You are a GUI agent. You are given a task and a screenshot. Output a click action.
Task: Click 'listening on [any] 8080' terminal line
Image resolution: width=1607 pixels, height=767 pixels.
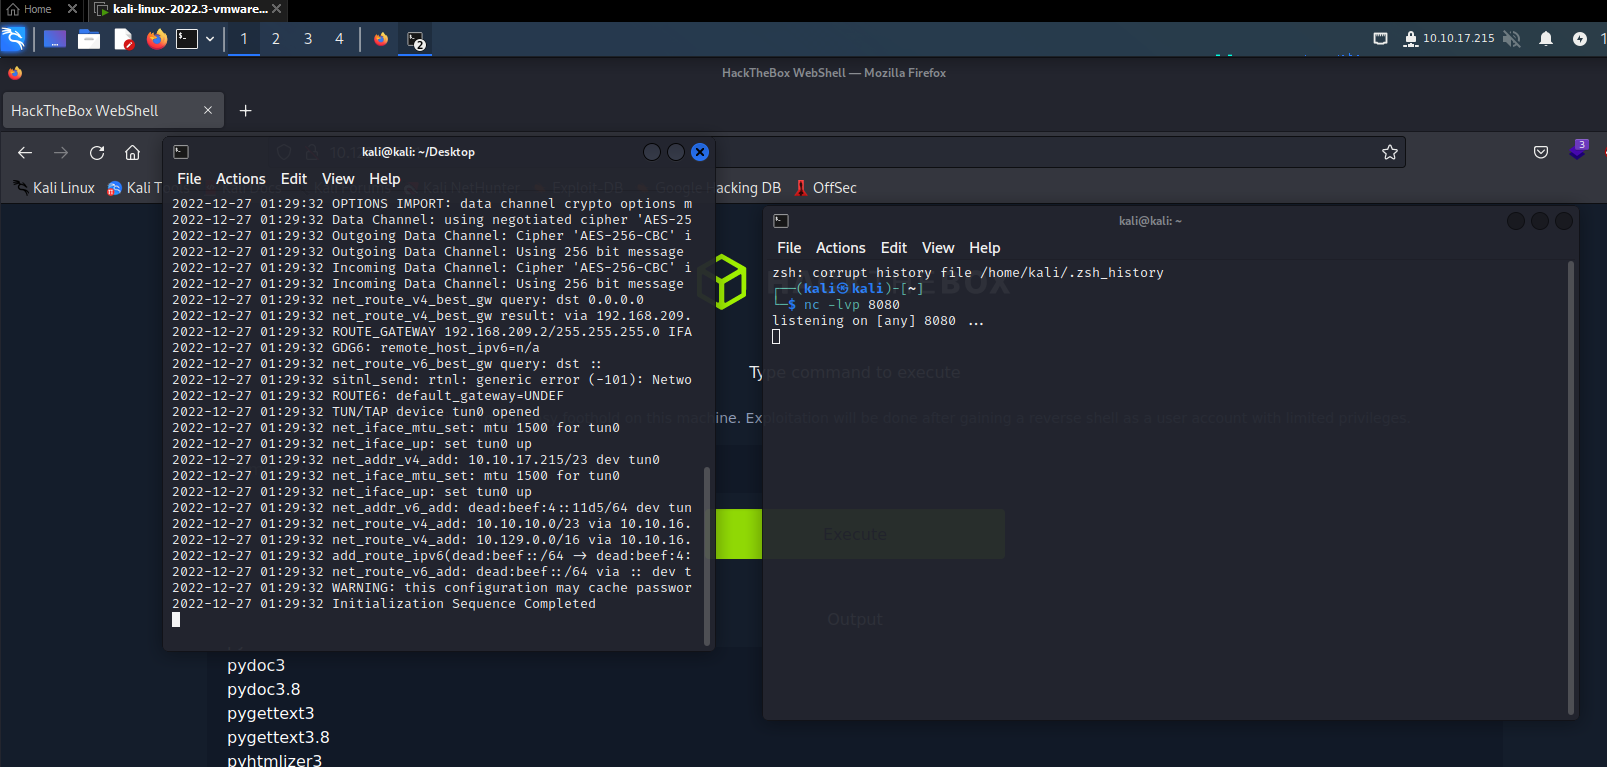[878, 321]
